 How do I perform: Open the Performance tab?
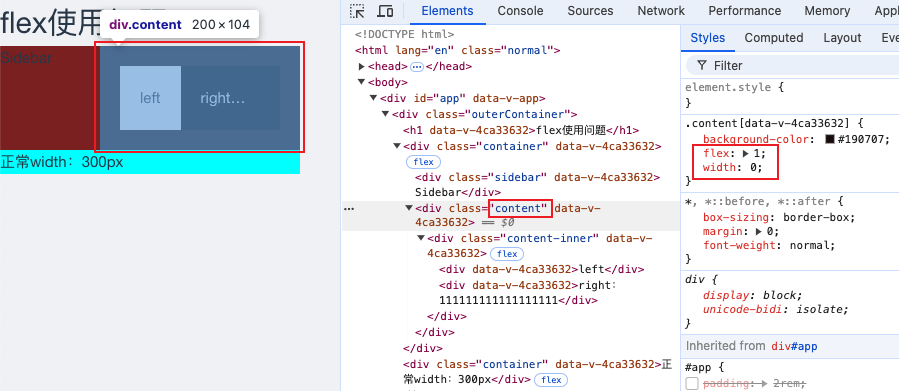744,11
